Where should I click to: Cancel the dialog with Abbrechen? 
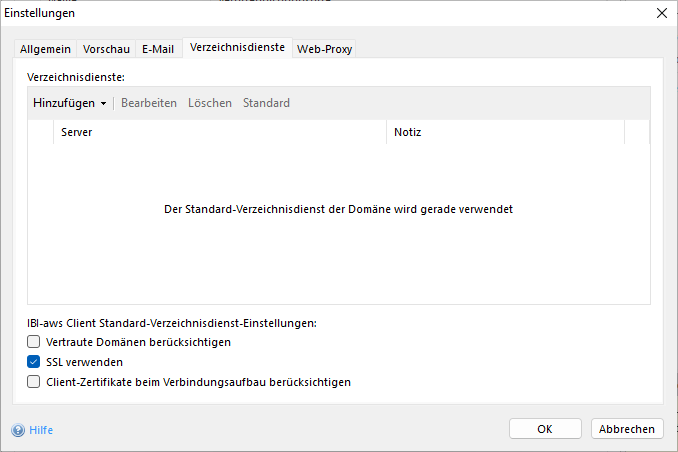pos(627,429)
